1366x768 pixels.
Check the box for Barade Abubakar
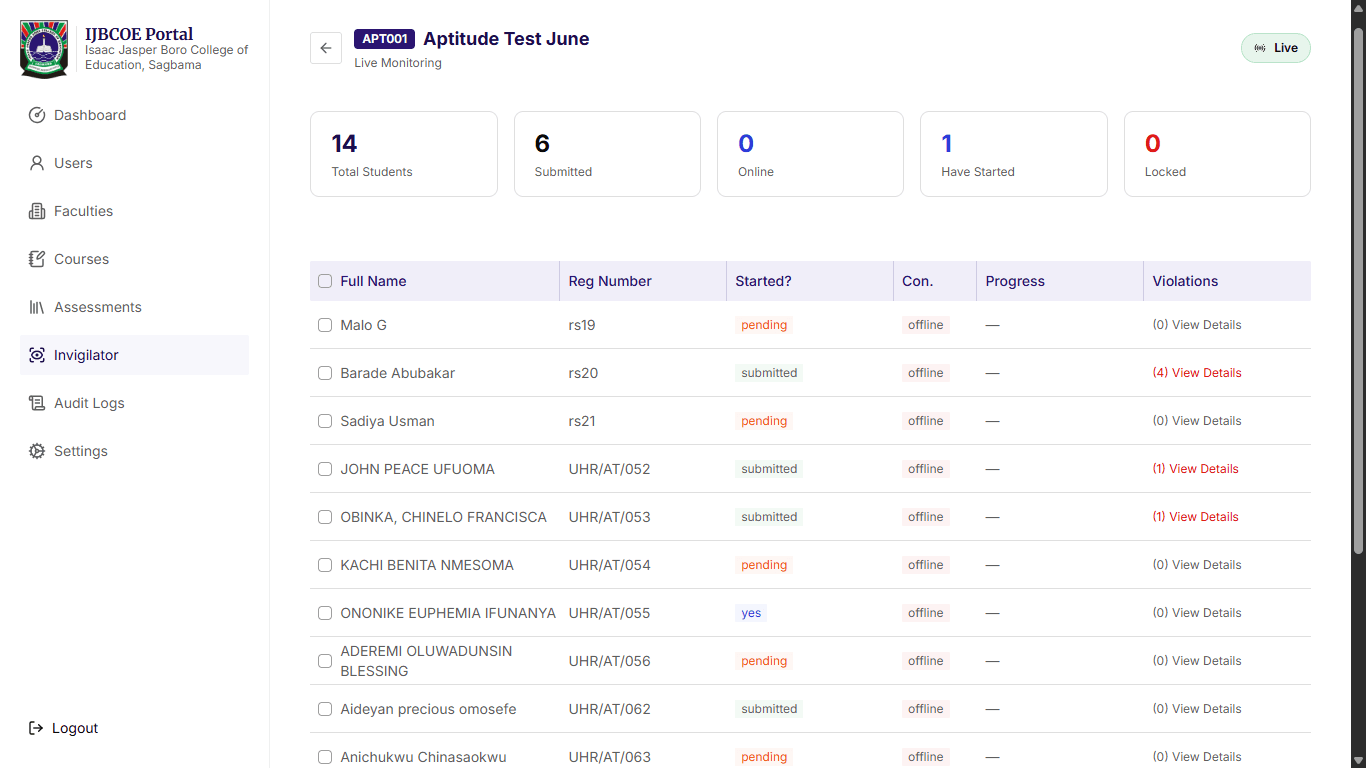tap(325, 373)
